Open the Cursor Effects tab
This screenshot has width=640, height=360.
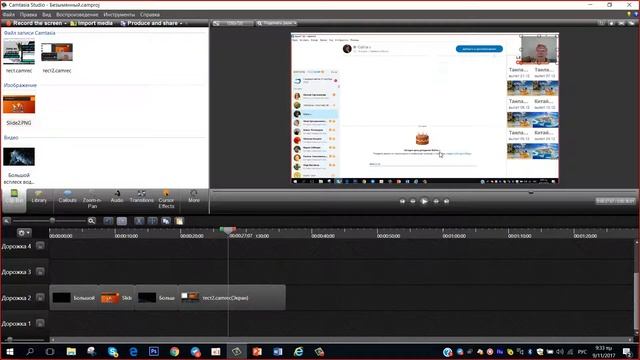click(x=166, y=200)
